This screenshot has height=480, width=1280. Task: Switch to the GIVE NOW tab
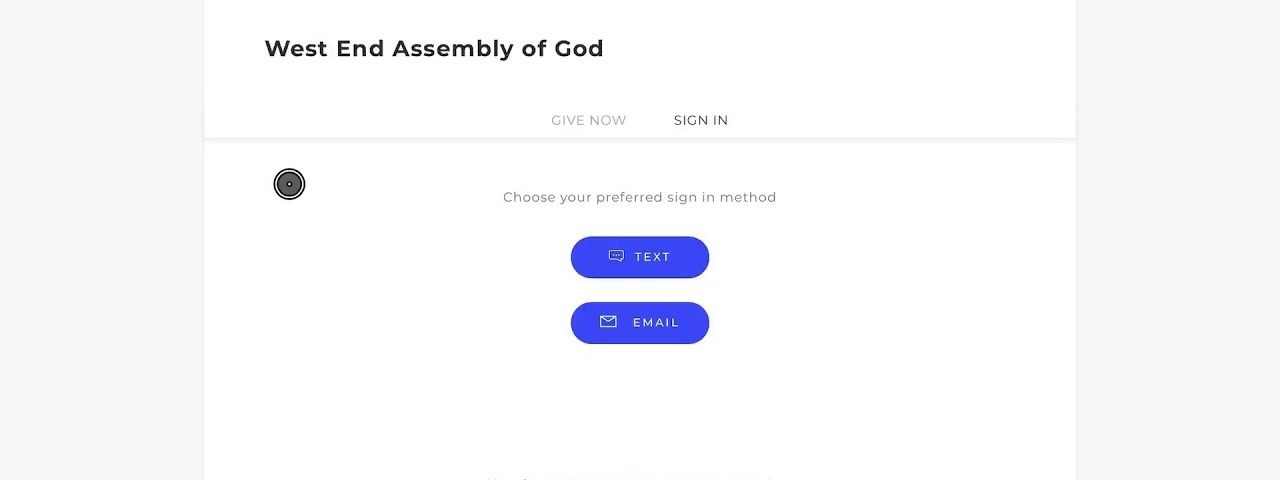pos(588,120)
